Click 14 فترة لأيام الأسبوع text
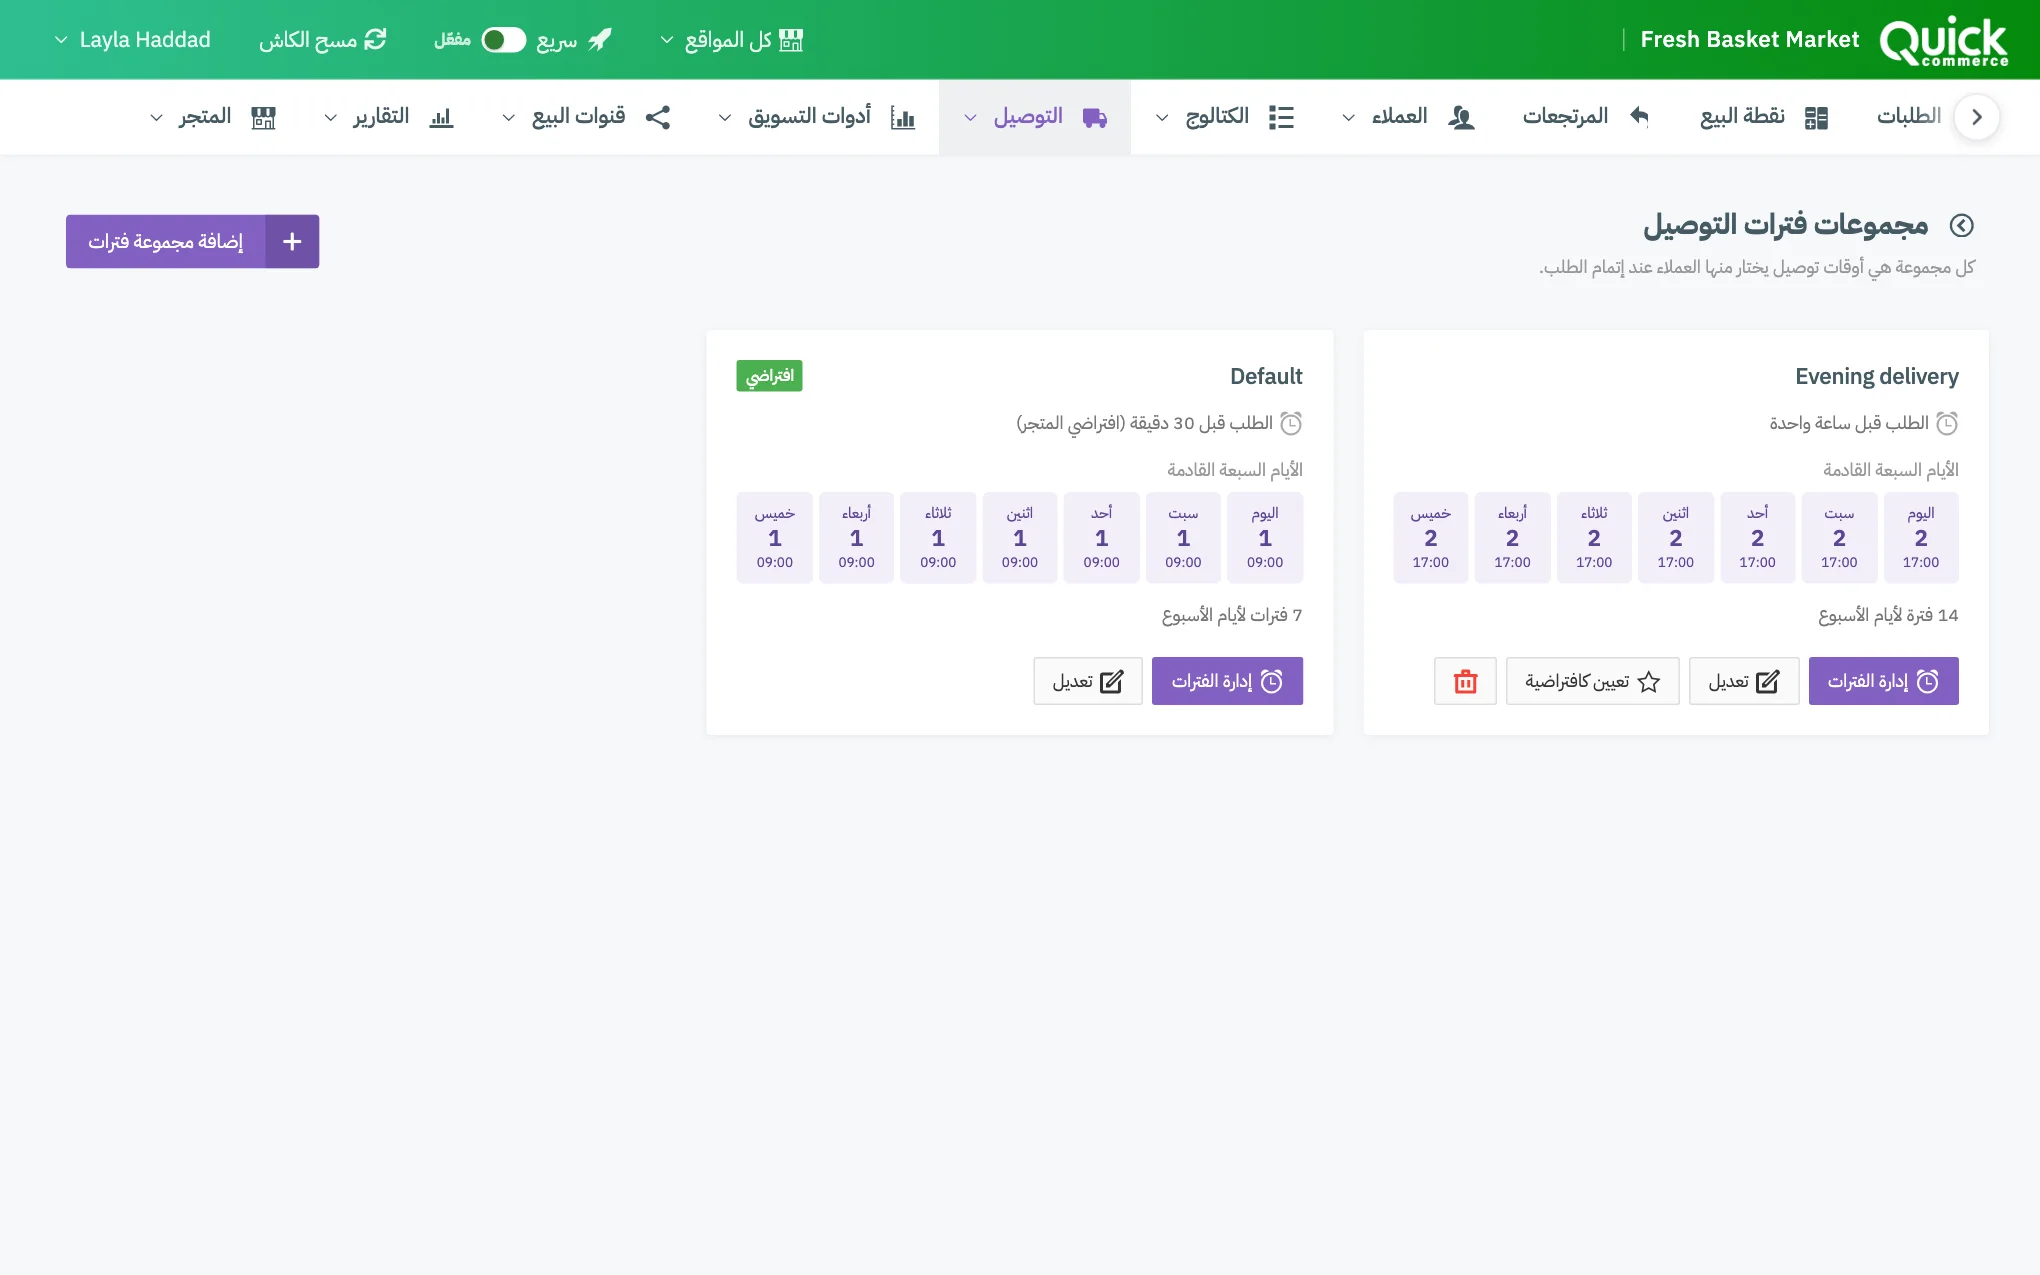Screen dimensions: 2040x1275 (x=1888, y=615)
